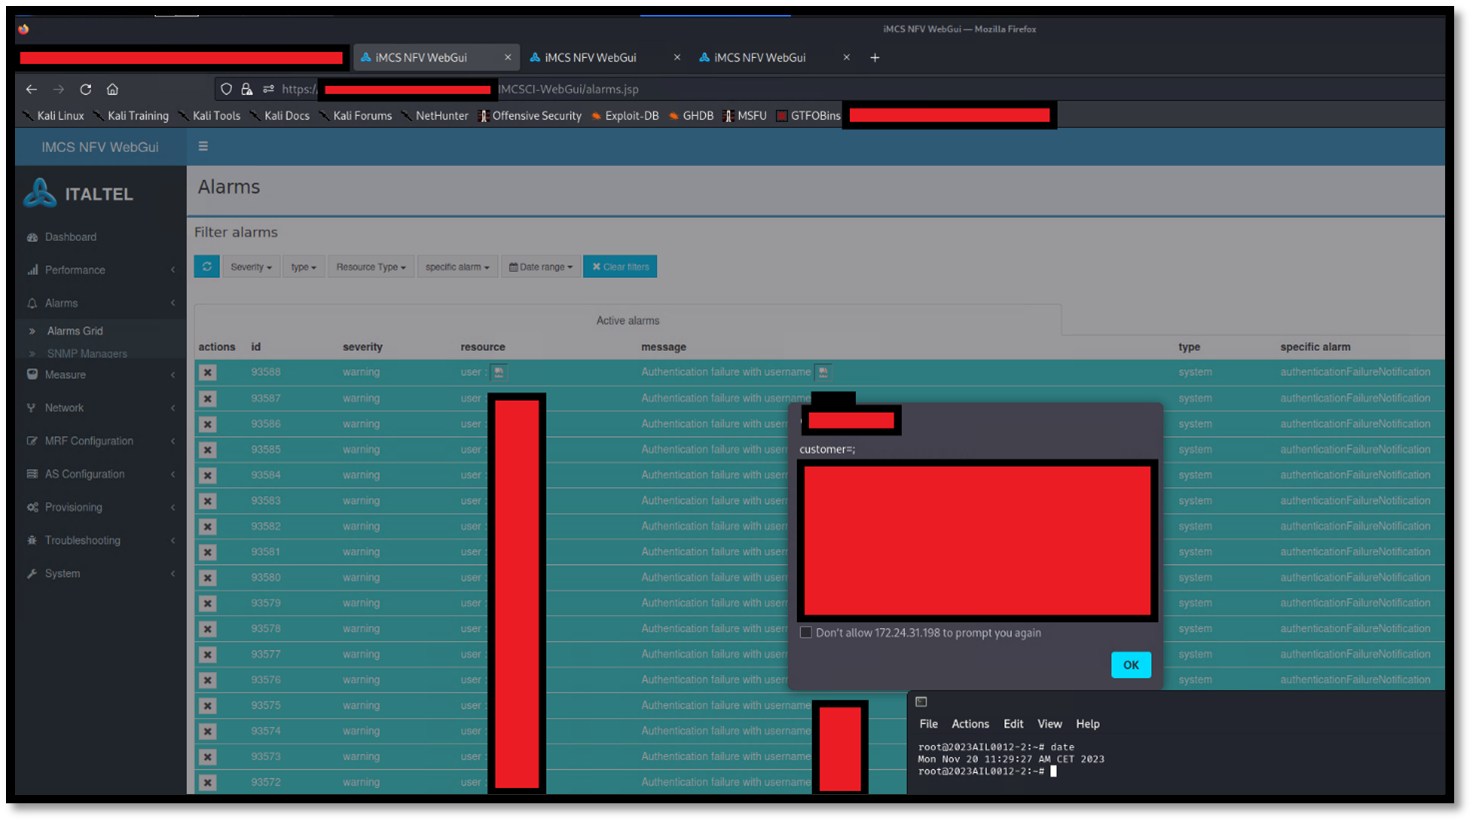
Task: Sort by severity column header
Action: pos(362,347)
